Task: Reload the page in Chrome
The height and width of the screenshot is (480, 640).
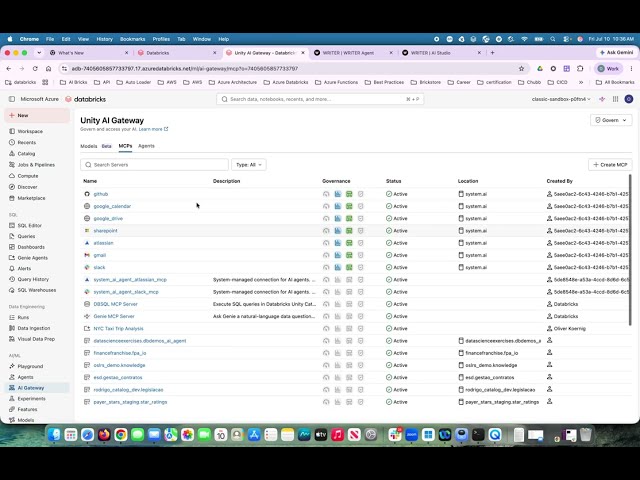Action: coord(35,69)
